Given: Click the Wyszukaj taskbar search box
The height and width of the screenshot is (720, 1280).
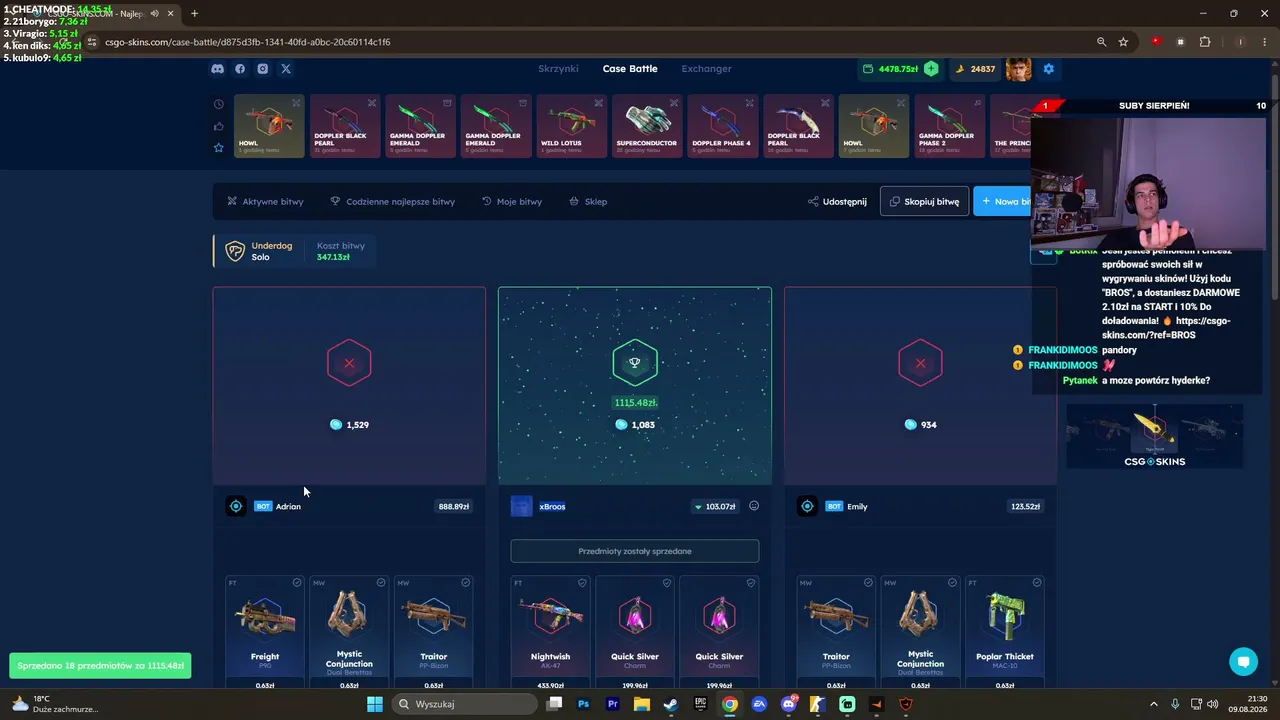Looking at the screenshot, I should tap(463, 704).
